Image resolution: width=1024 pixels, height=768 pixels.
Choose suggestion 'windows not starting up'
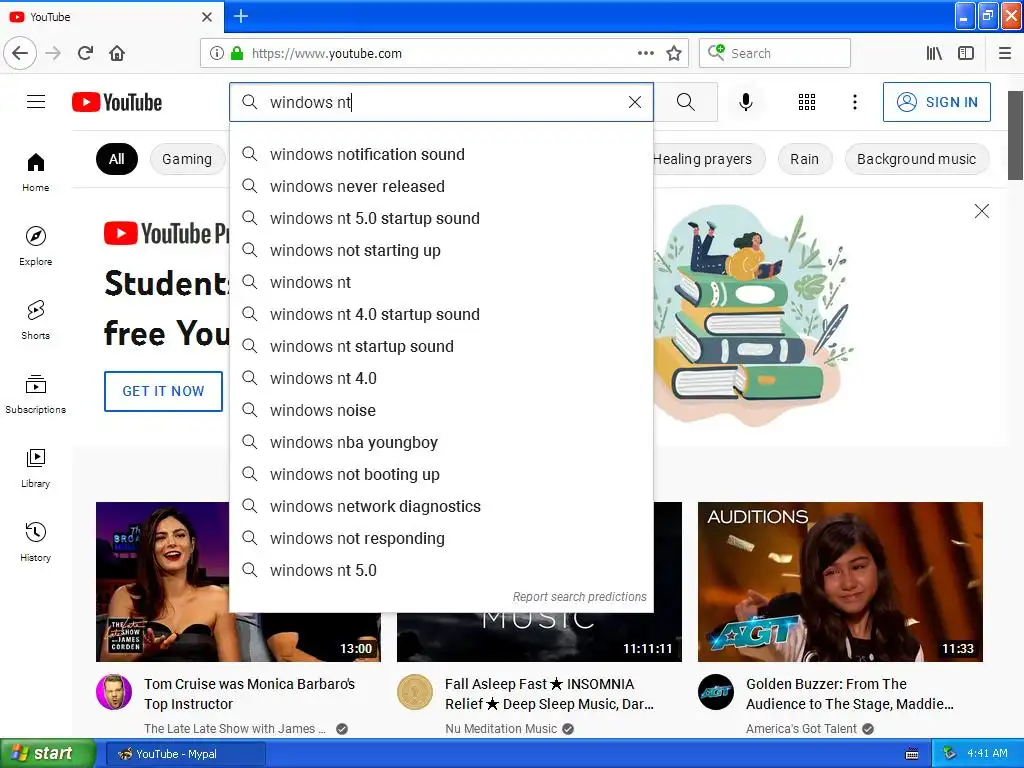click(441, 250)
